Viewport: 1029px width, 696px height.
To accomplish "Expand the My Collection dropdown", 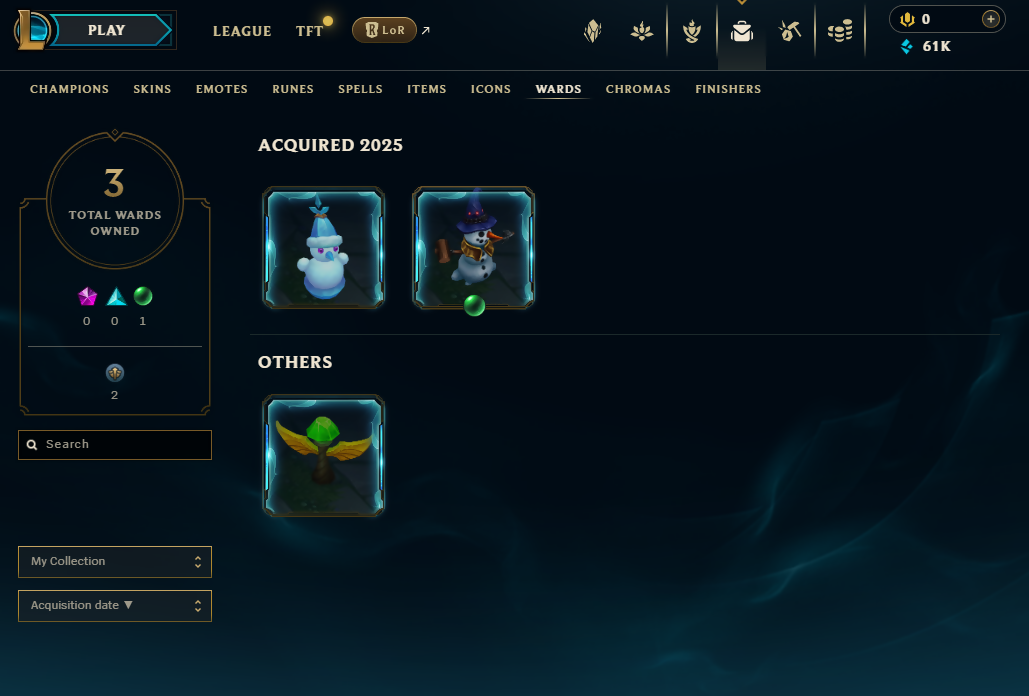I will 115,562.
